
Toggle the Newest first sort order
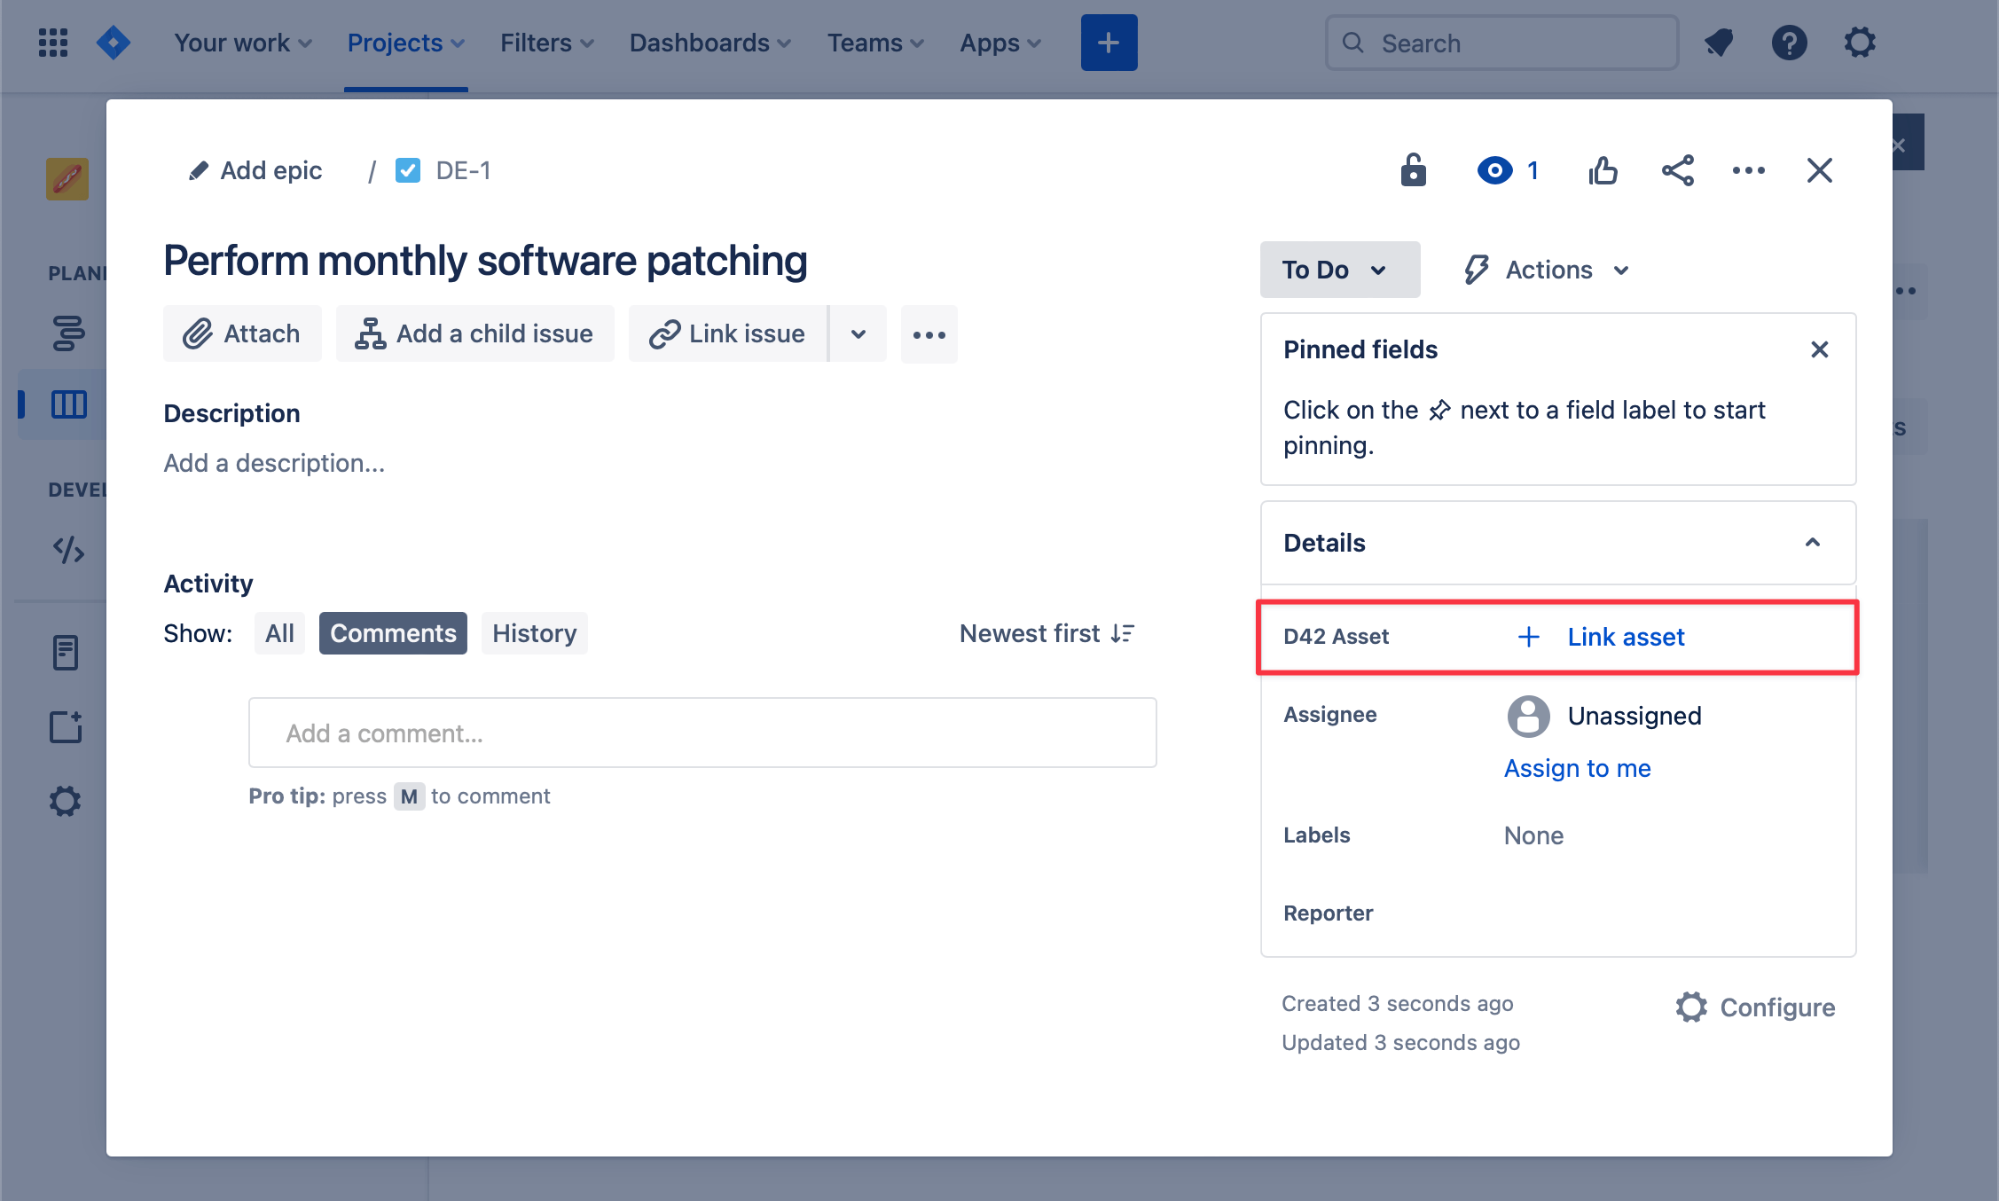coord(1046,633)
